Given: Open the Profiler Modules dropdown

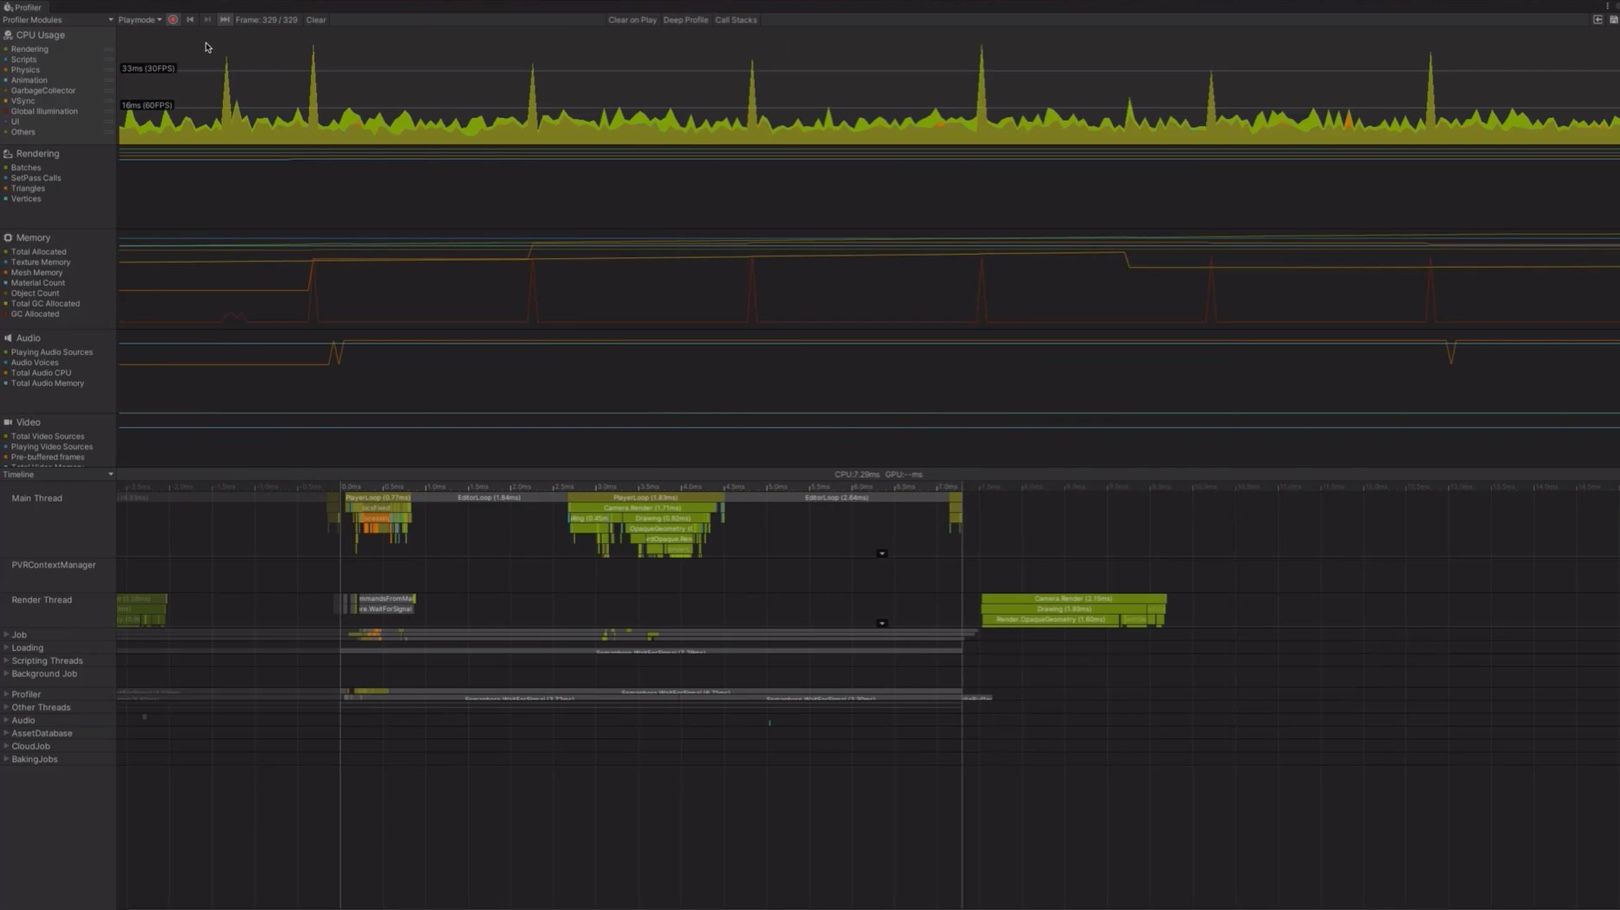Looking at the screenshot, I should pos(55,19).
